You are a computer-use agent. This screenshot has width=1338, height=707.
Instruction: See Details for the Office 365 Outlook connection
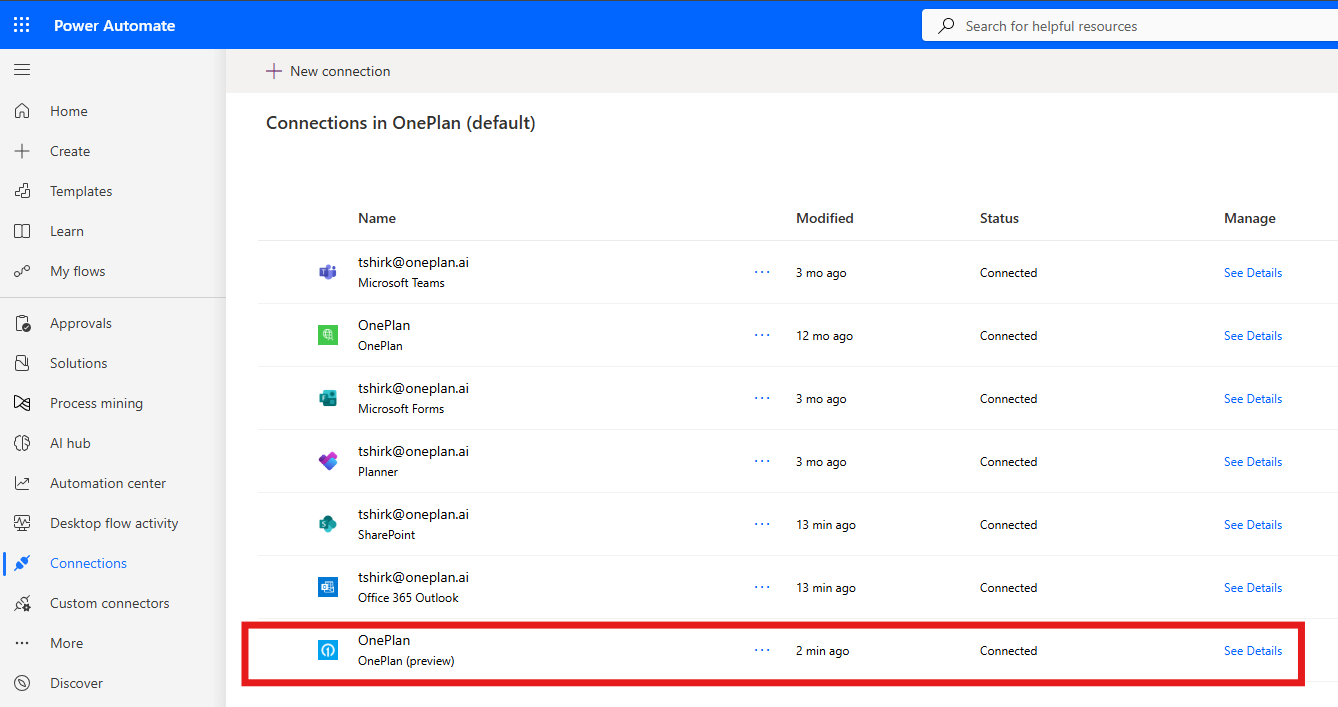tap(1252, 588)
